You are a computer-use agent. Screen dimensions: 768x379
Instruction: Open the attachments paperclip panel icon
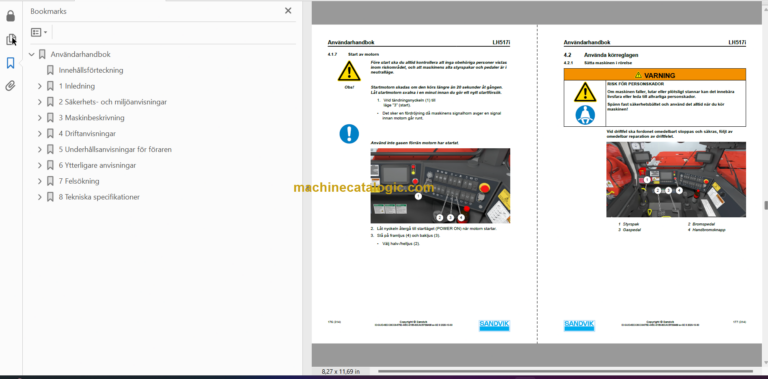click(x=10, y=86)
